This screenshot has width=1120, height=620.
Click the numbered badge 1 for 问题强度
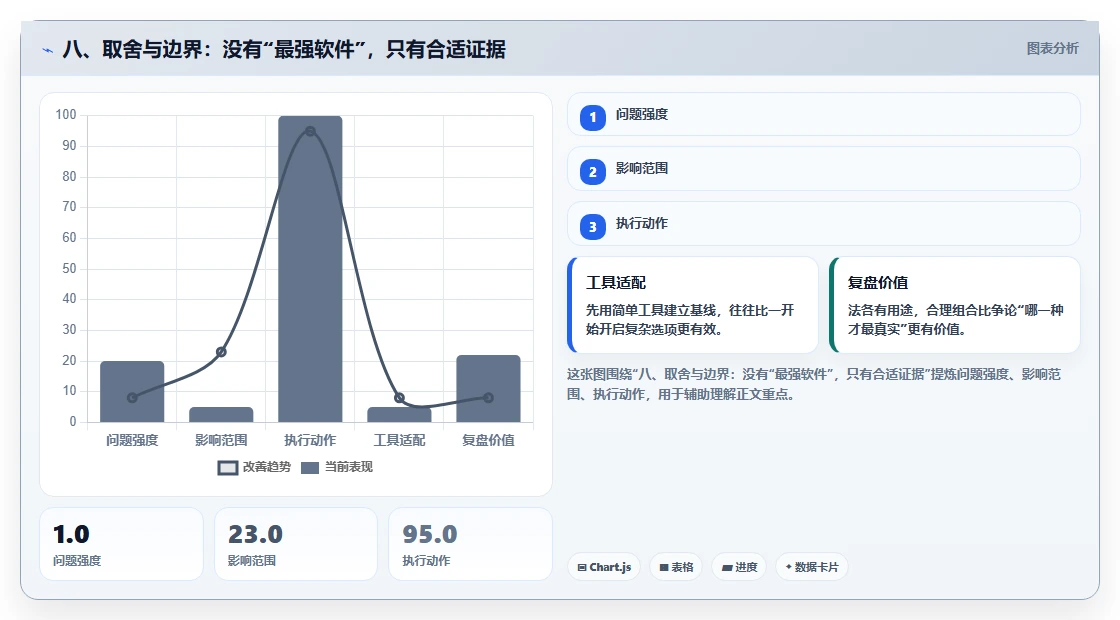(593, 118)
